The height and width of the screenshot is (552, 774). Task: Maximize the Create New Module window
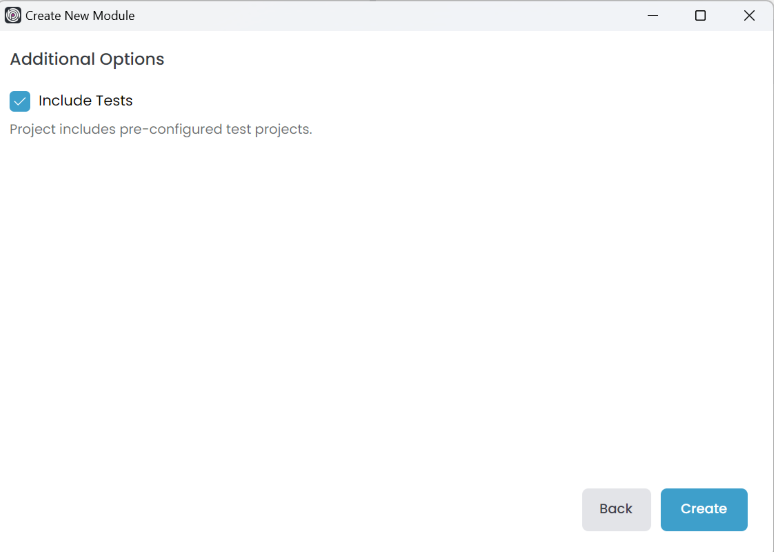(x=700, y=15)
